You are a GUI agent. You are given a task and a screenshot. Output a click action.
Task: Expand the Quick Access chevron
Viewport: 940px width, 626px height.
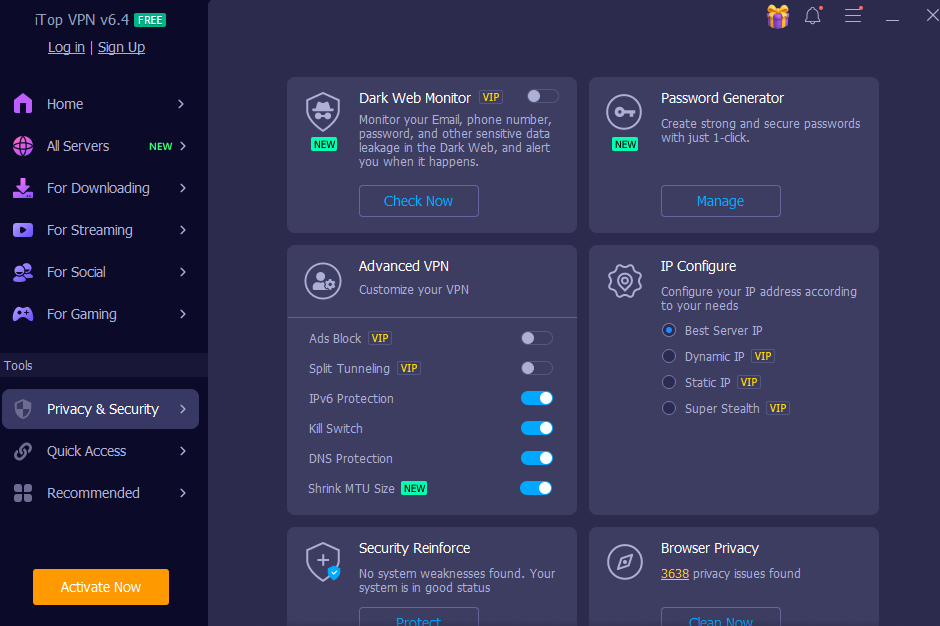coord(183,451)
